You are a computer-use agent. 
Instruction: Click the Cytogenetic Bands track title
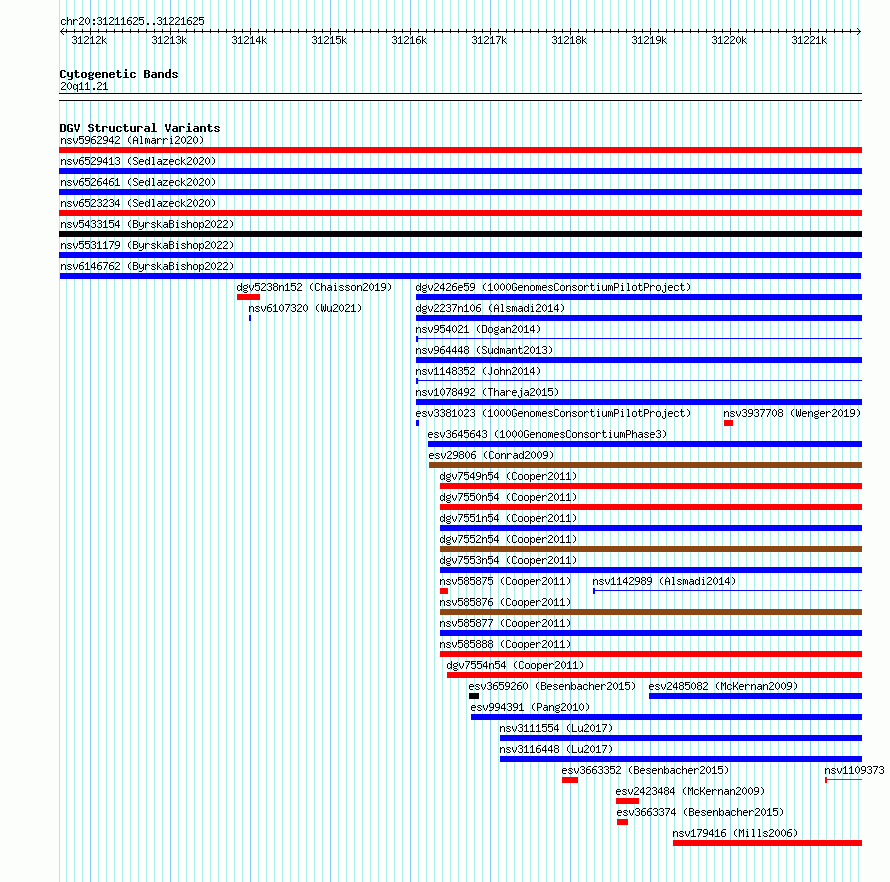coord(119,74)
